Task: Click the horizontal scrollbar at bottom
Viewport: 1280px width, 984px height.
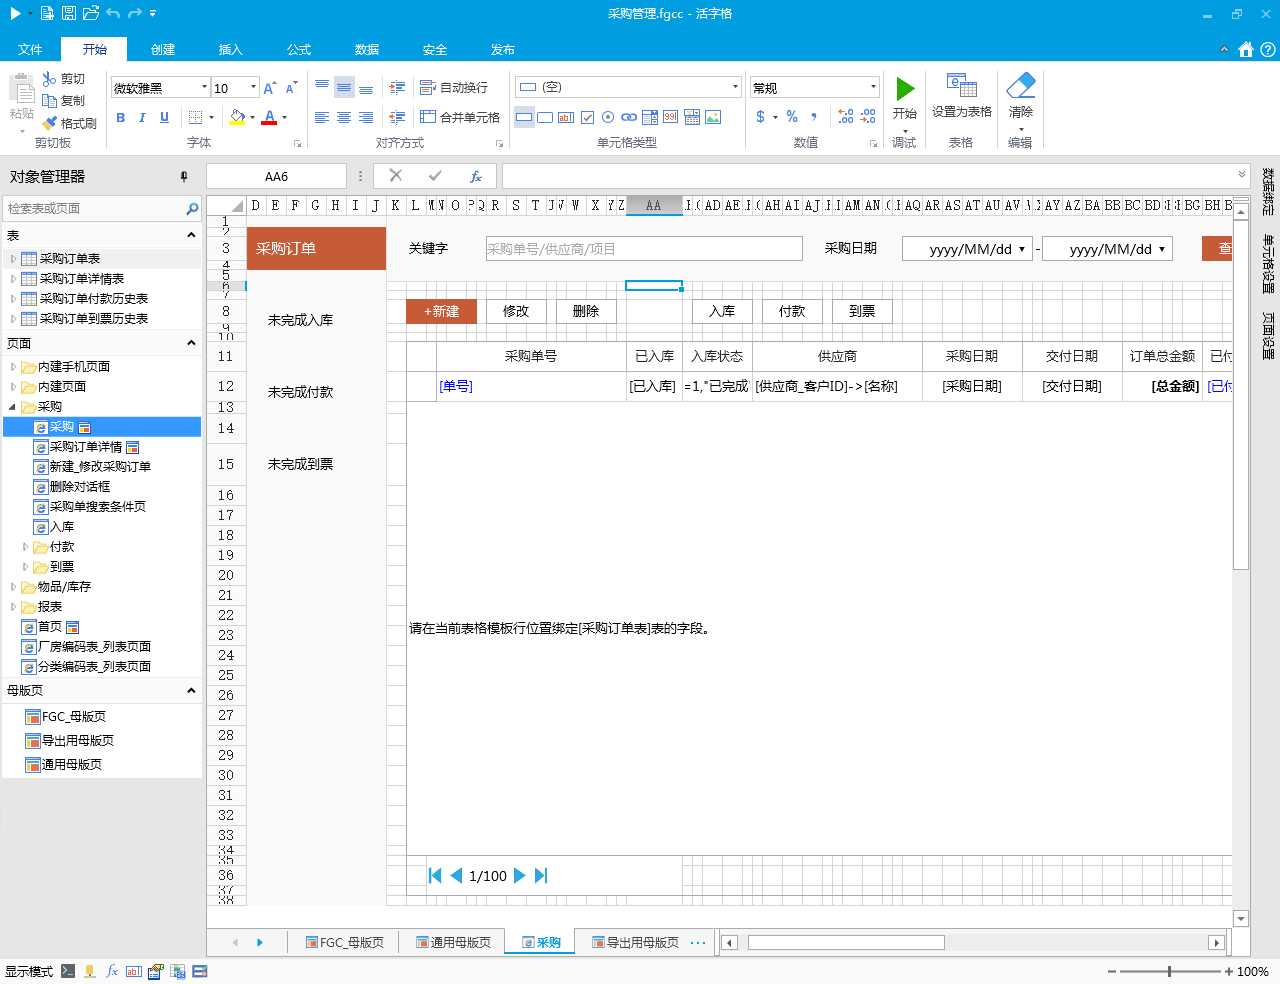Action: pos(846,942)
